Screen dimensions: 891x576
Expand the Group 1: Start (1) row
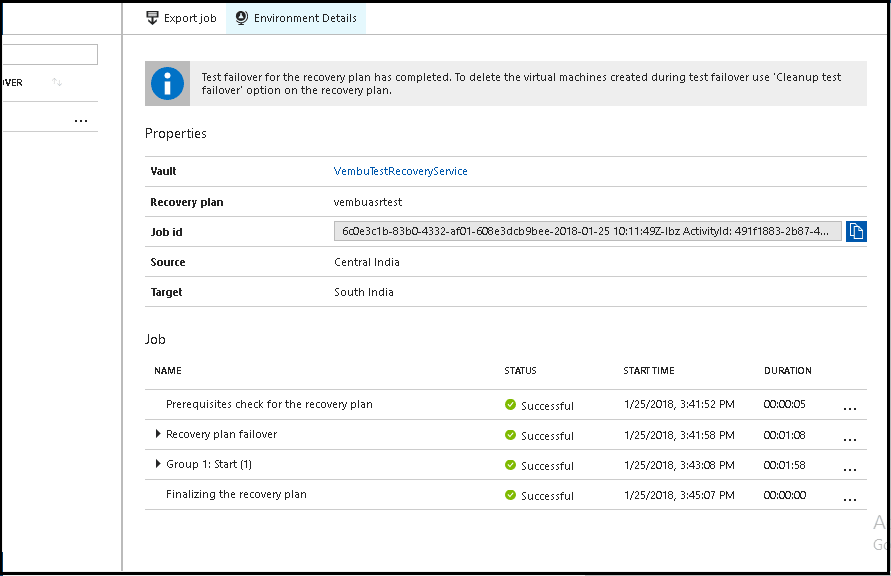[158, 464]
